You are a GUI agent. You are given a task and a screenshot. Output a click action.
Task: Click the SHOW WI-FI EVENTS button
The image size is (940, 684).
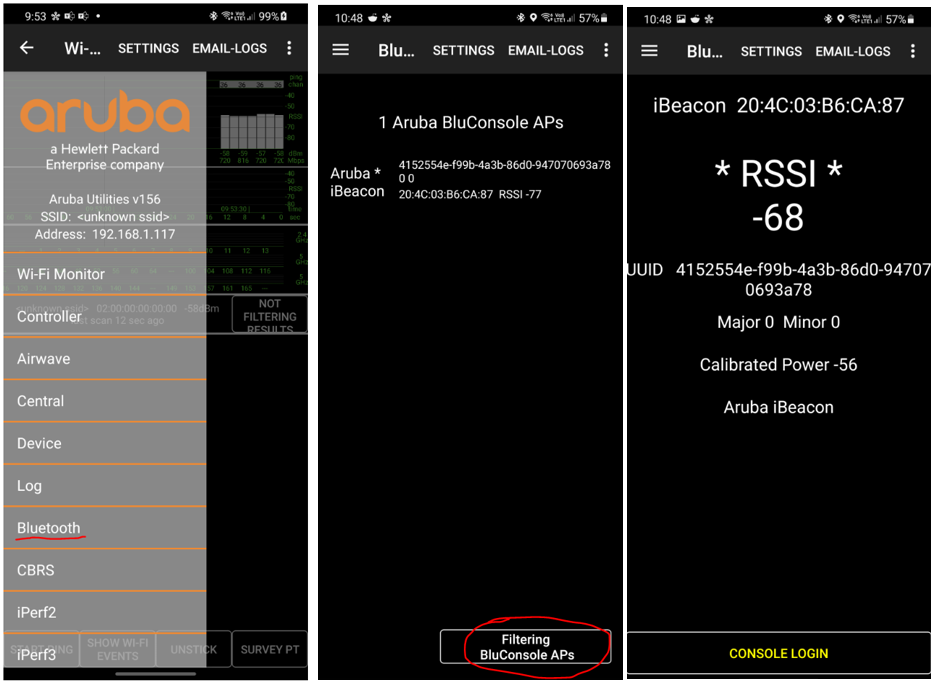coord(117,649)
